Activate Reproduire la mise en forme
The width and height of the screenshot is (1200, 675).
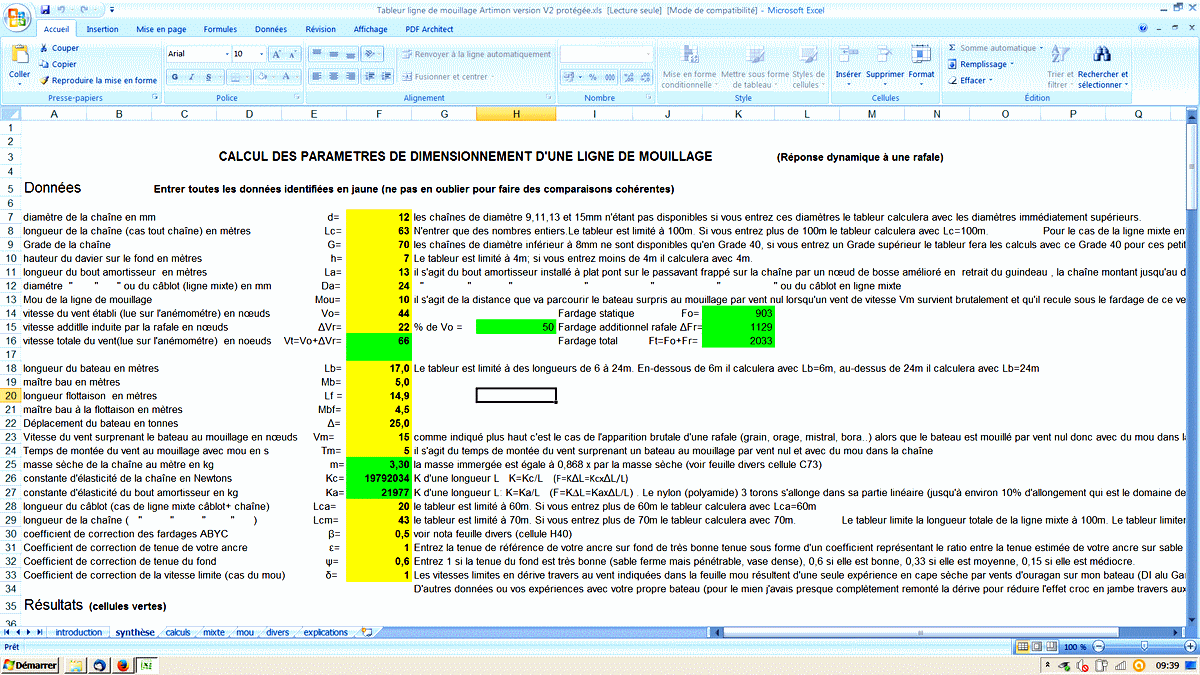(98, 80)
